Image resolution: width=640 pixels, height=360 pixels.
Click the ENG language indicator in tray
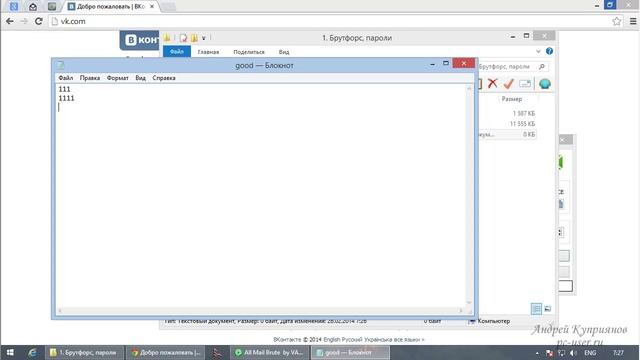[x=590, y=353]
